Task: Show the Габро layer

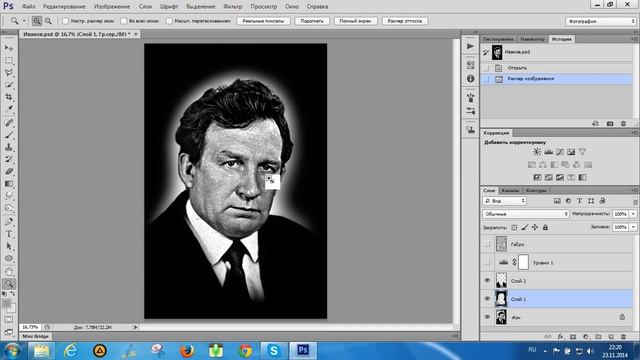Action: click(487, 244)
